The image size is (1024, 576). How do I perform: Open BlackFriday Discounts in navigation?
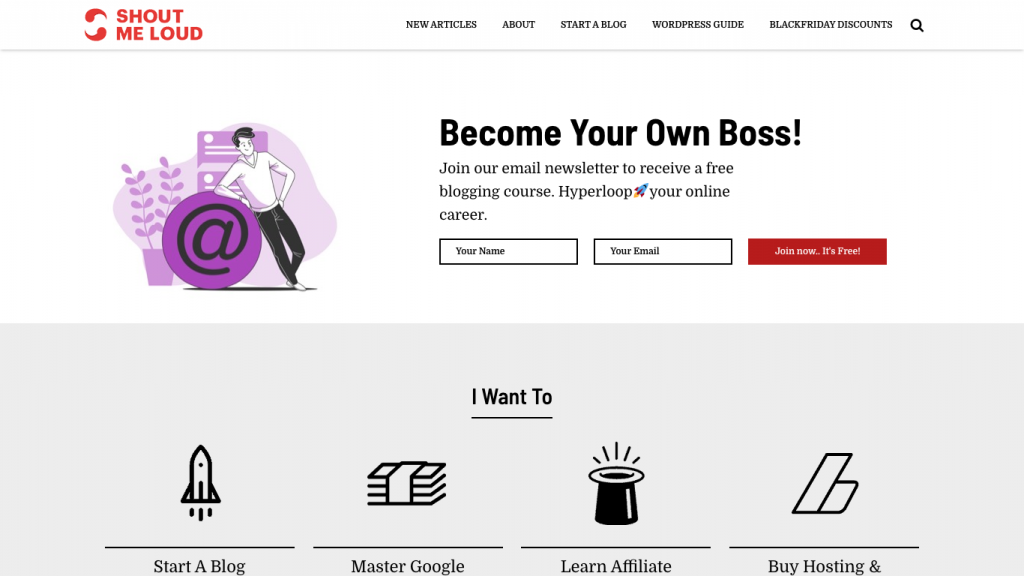[x=831, y=25]
